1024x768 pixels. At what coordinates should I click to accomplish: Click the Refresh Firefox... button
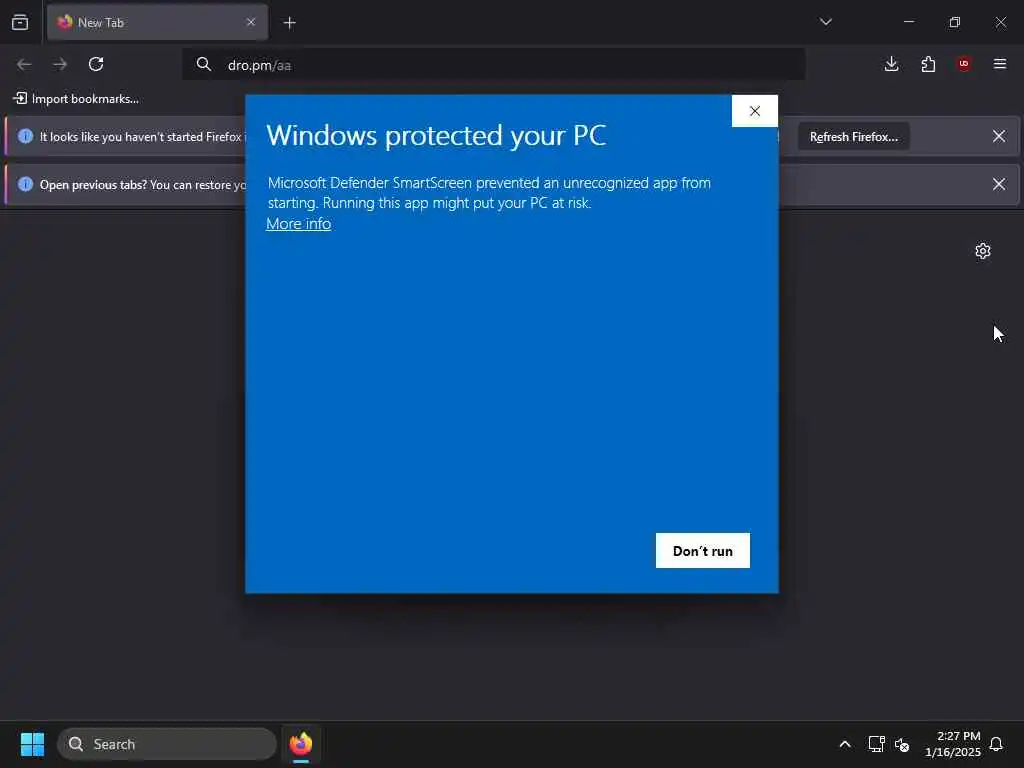click(x=854, y=136)
